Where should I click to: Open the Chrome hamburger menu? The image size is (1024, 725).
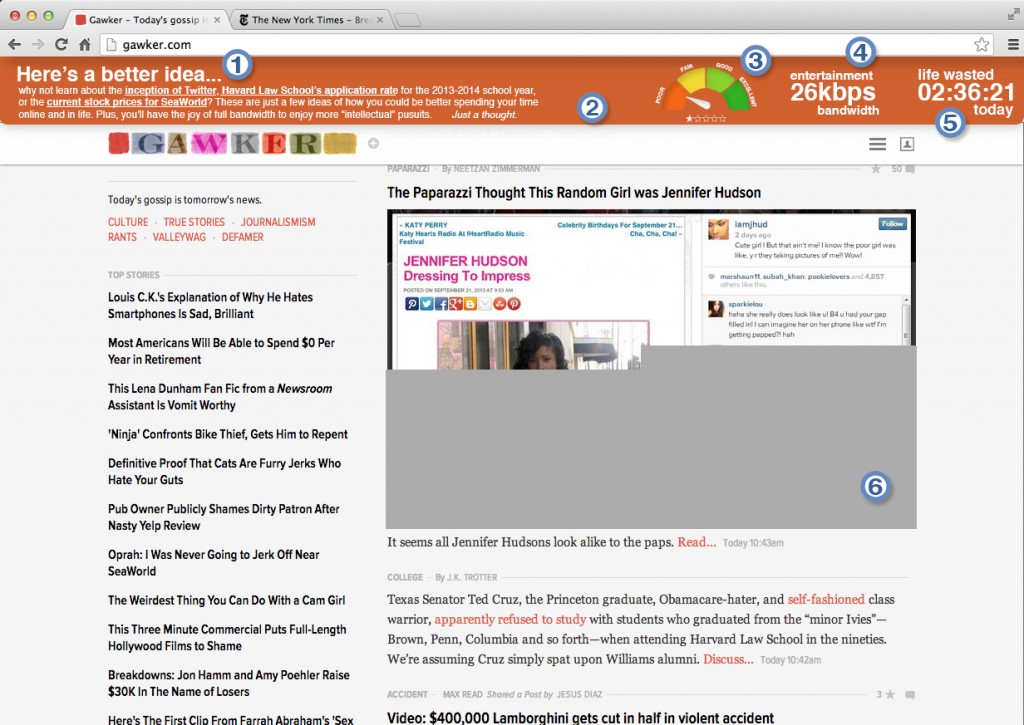(x=1013, y=44)
